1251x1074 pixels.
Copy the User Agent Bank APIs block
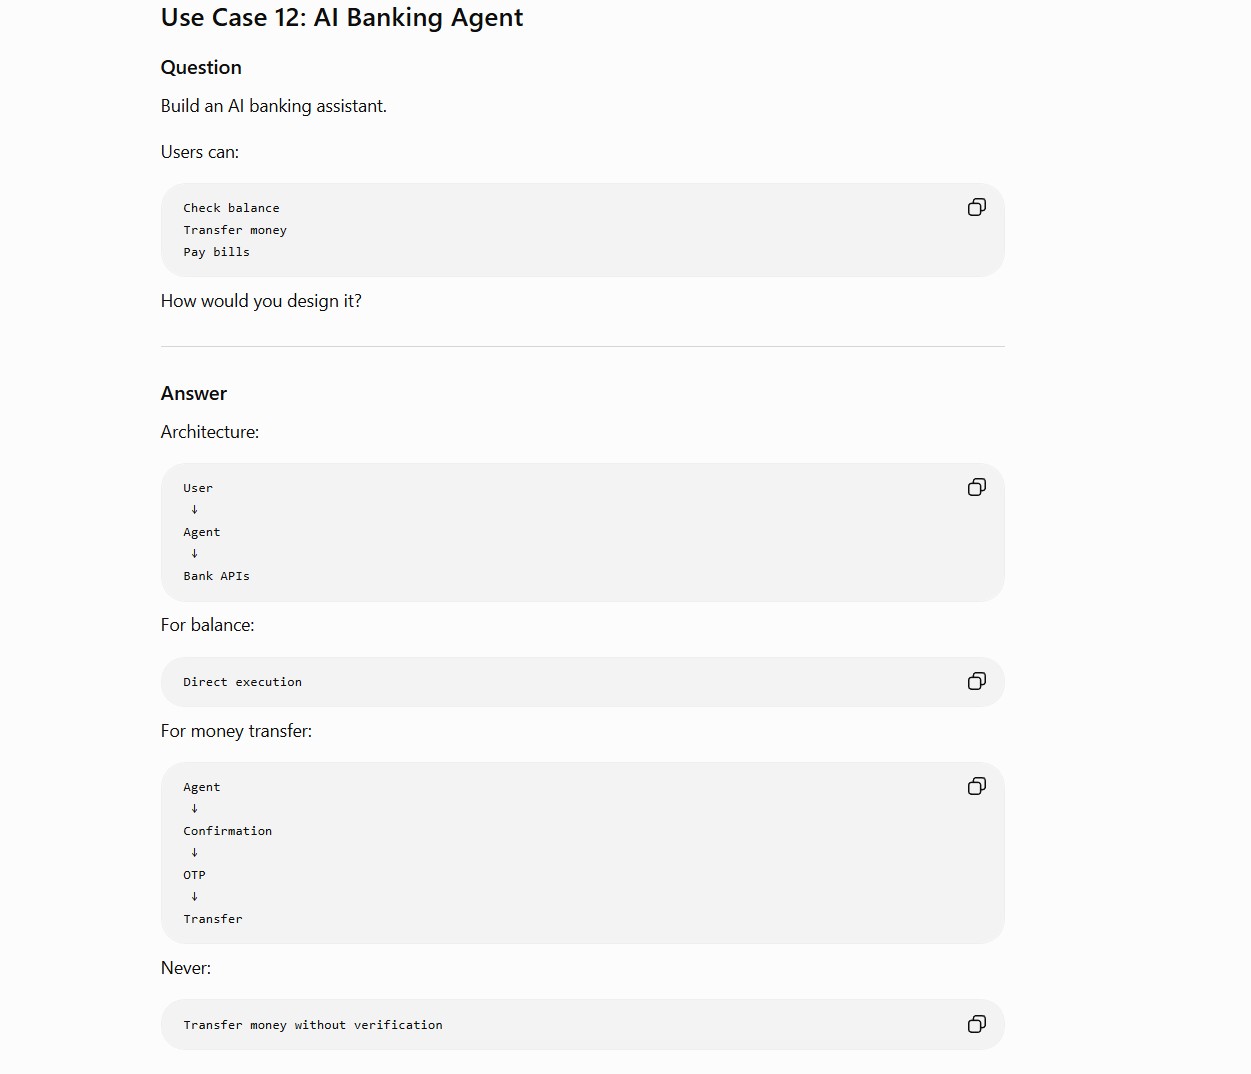click(977, 487)
